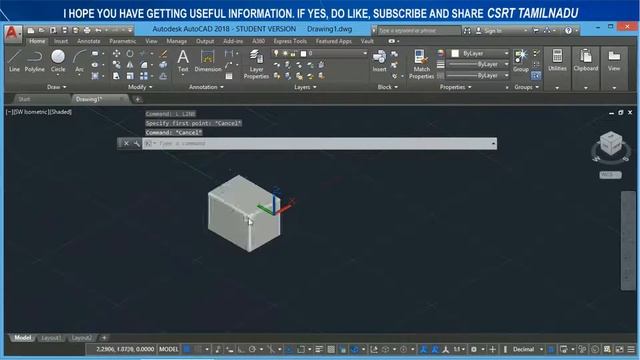
Task: Click the Scale tool in Modify panel
Action: click(x=130, y=76)
